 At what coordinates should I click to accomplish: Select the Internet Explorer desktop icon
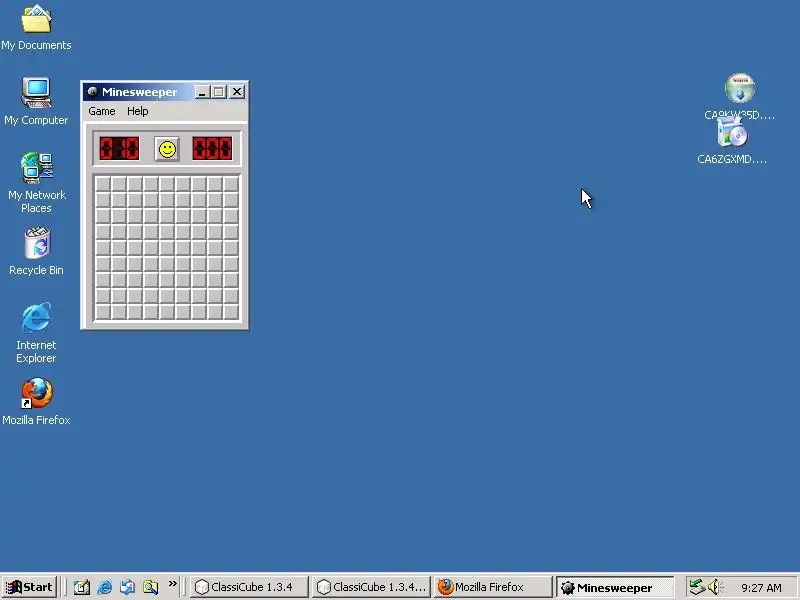36,333
